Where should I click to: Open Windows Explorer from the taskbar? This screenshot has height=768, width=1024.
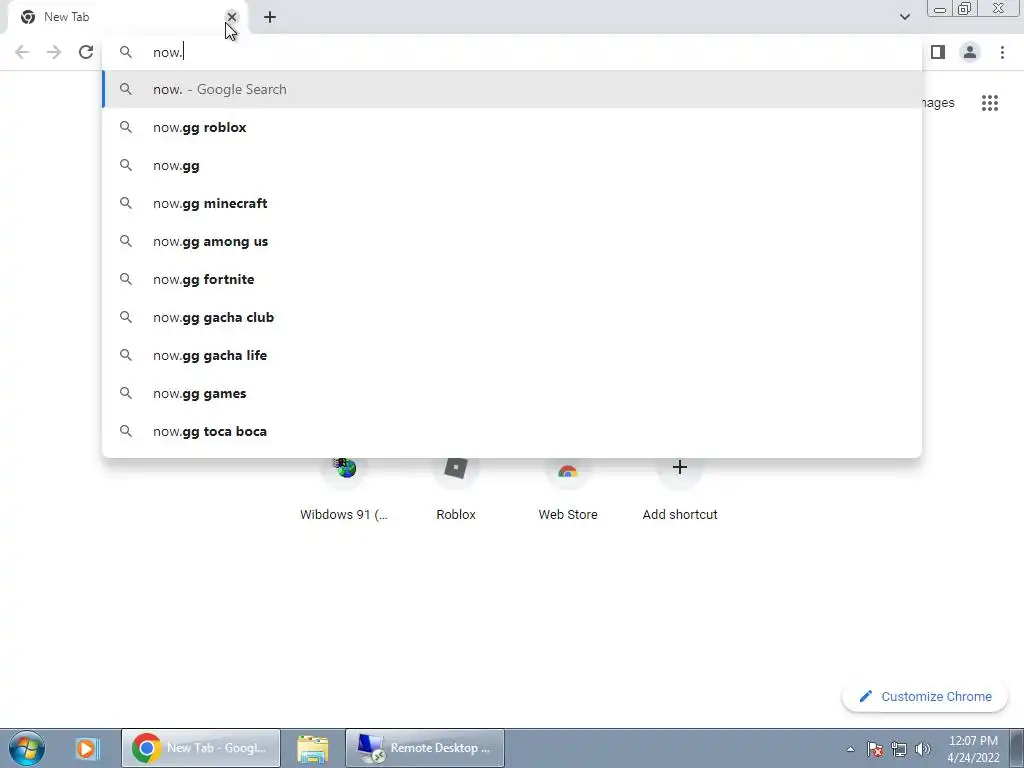(x=313, y=748)
